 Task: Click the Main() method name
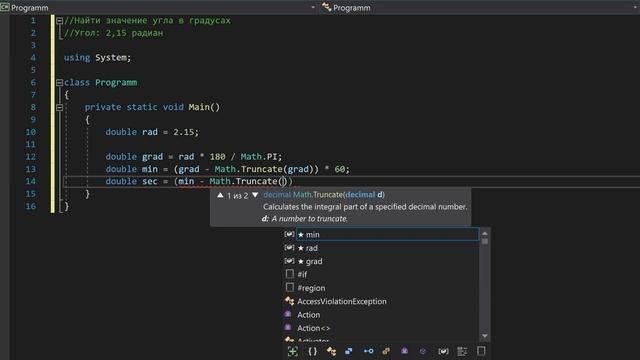click(204, 107)
